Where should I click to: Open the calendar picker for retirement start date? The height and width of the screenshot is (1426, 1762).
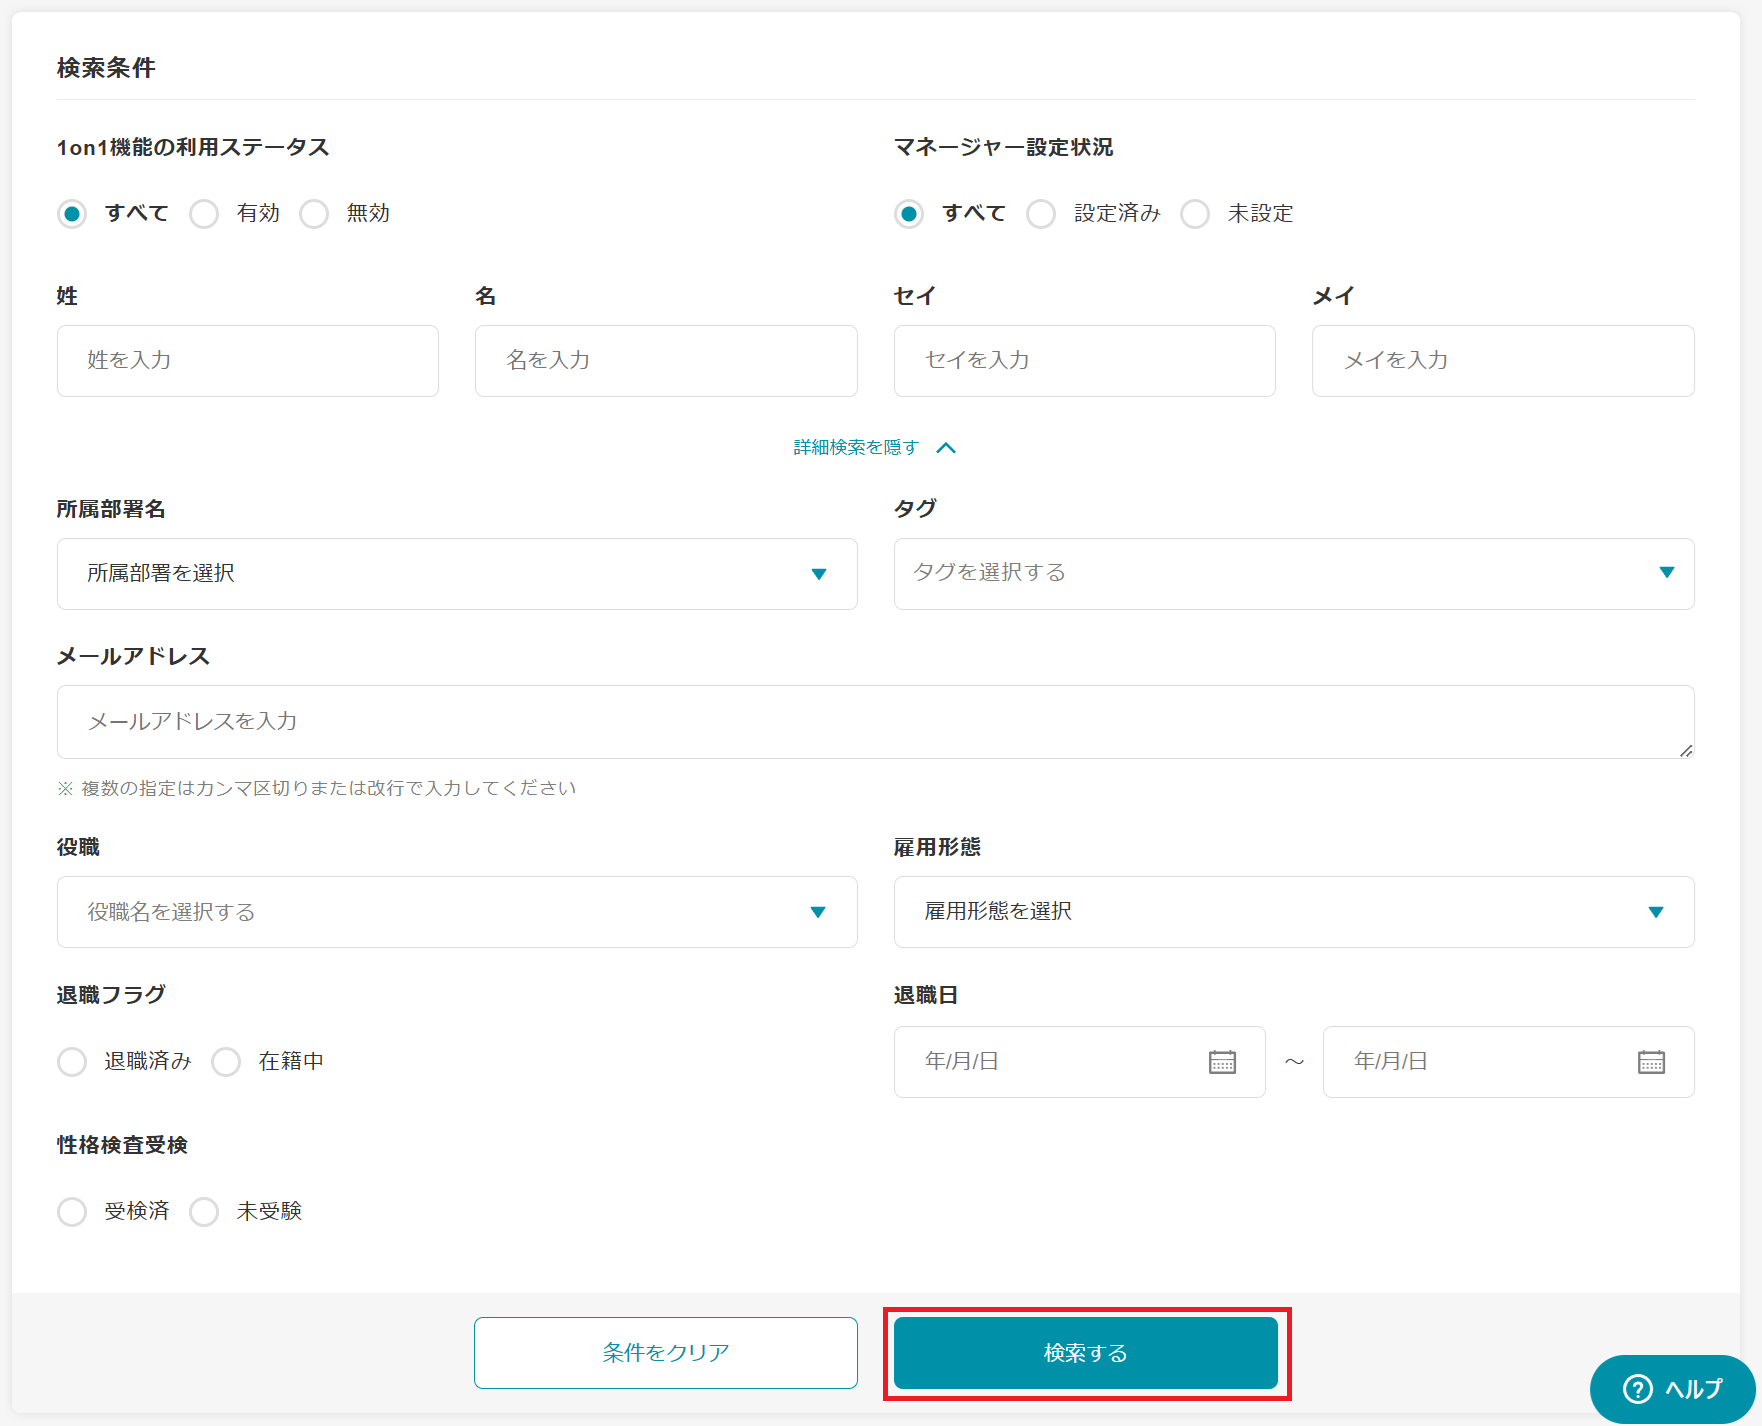pyautogui.click(x=1224, y=1062)
